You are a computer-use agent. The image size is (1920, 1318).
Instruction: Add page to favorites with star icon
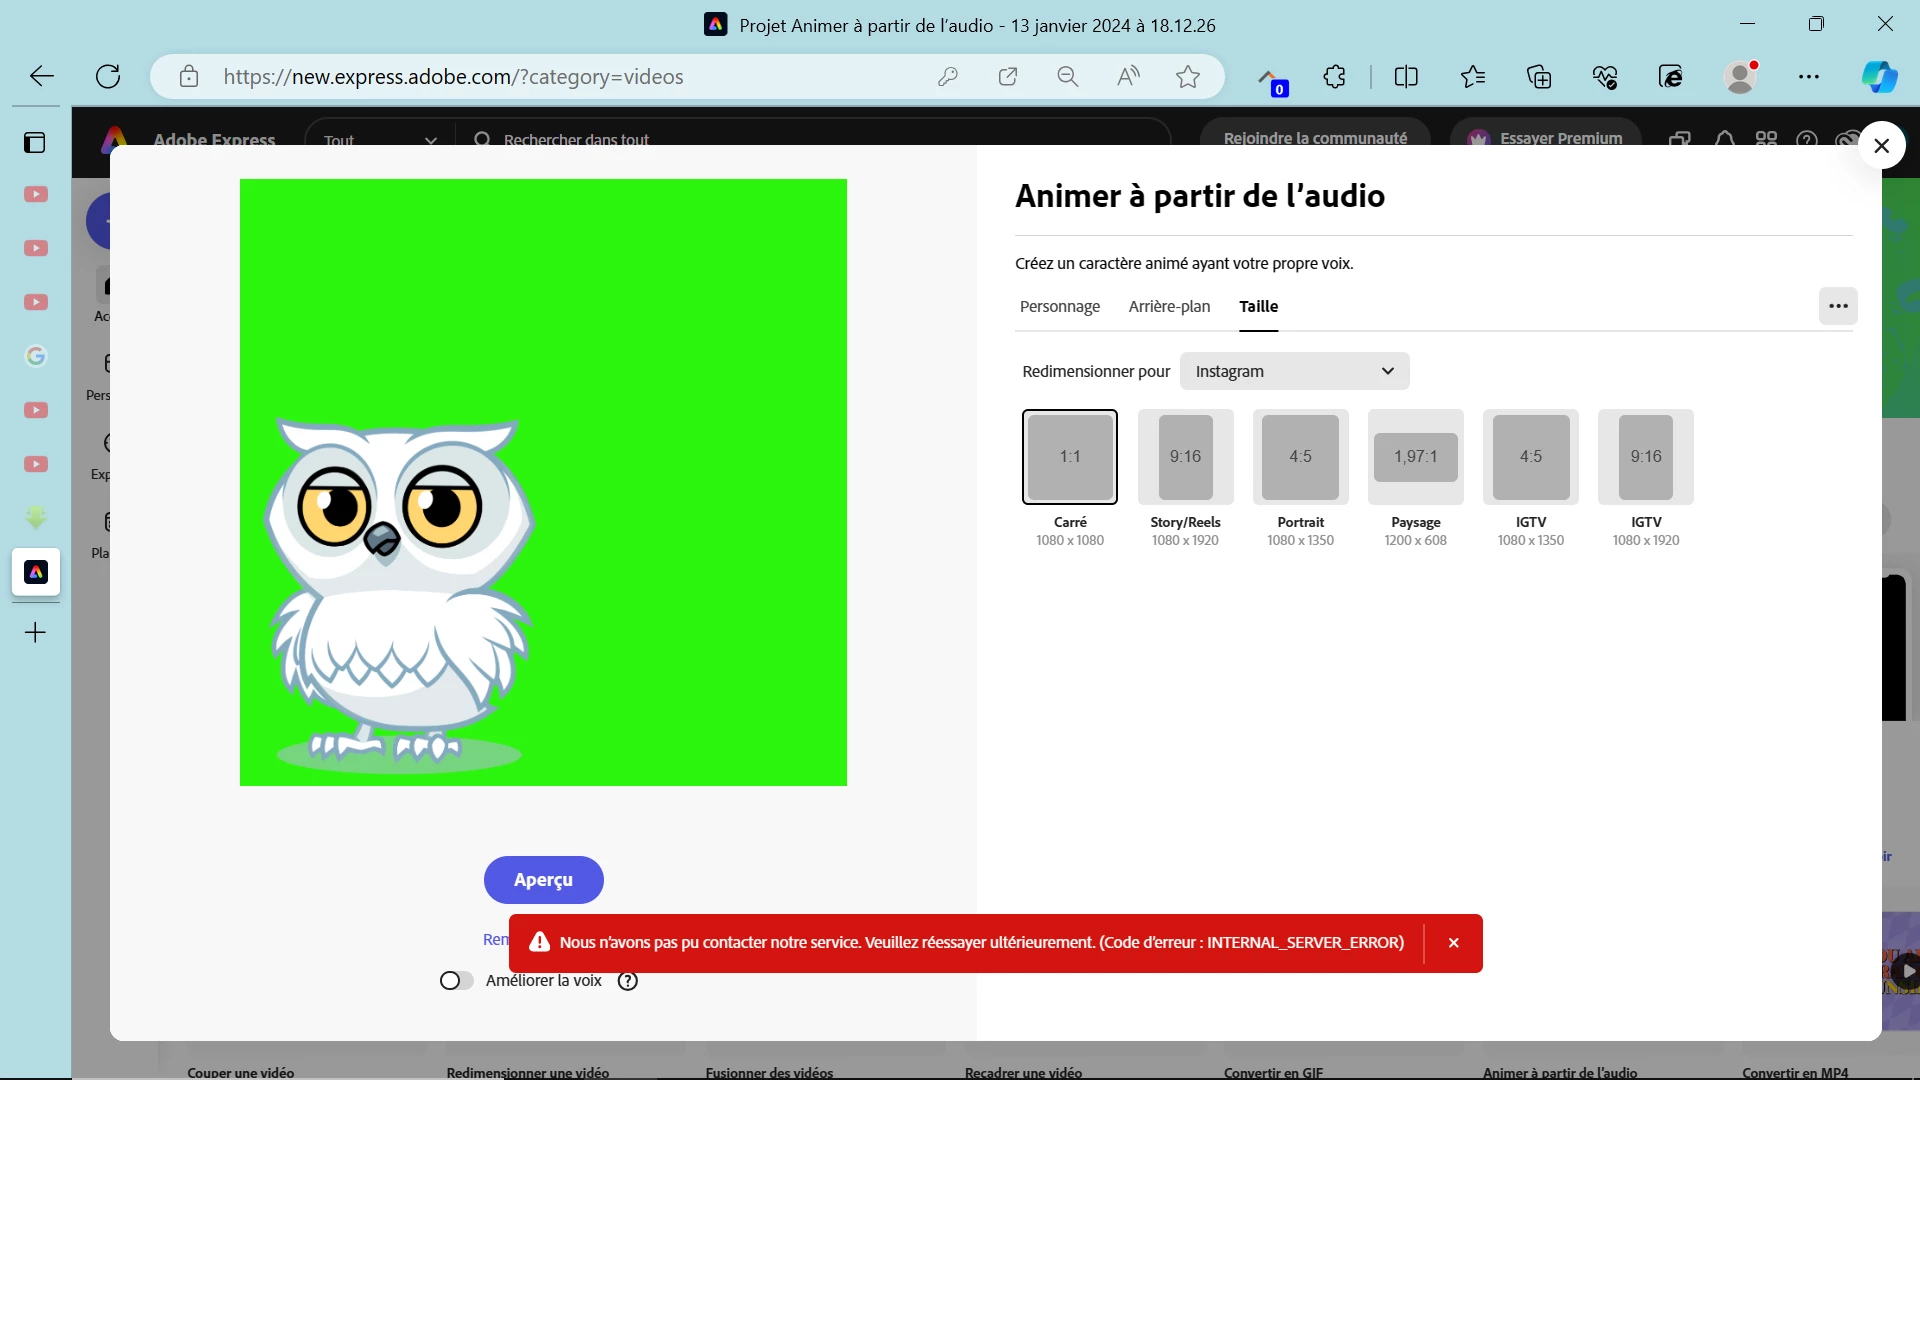click(1187, 77)
